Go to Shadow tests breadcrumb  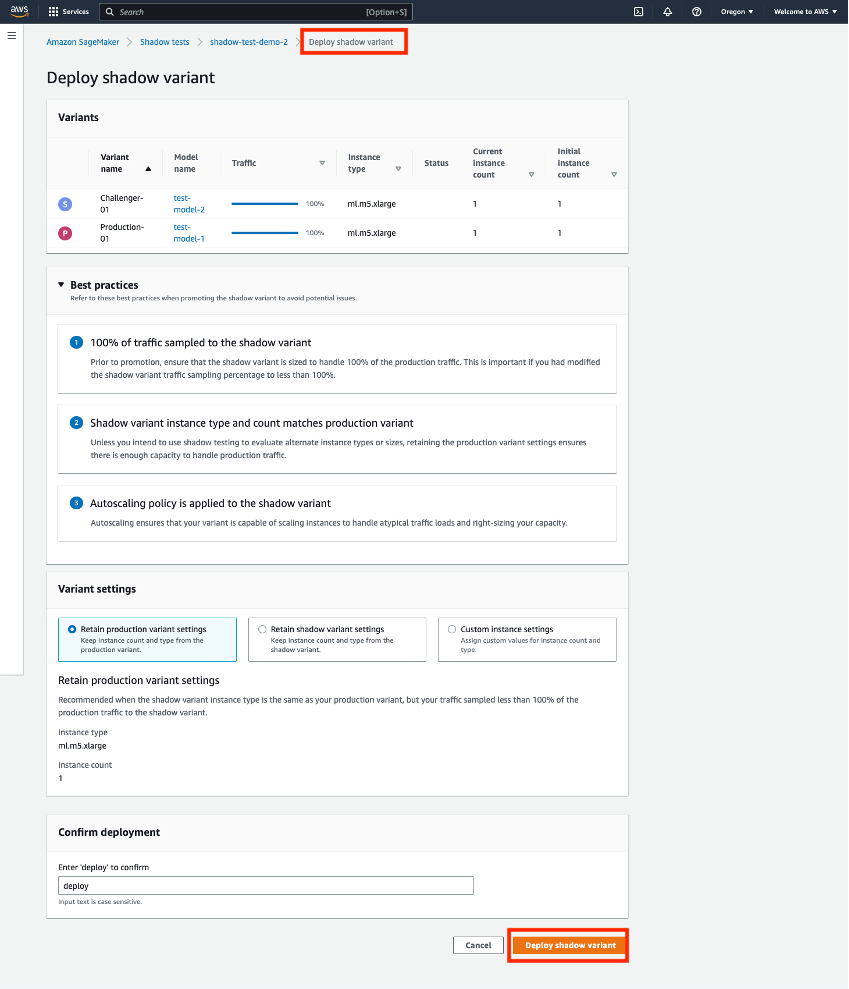pyautogui.click(x=164, y=42)
